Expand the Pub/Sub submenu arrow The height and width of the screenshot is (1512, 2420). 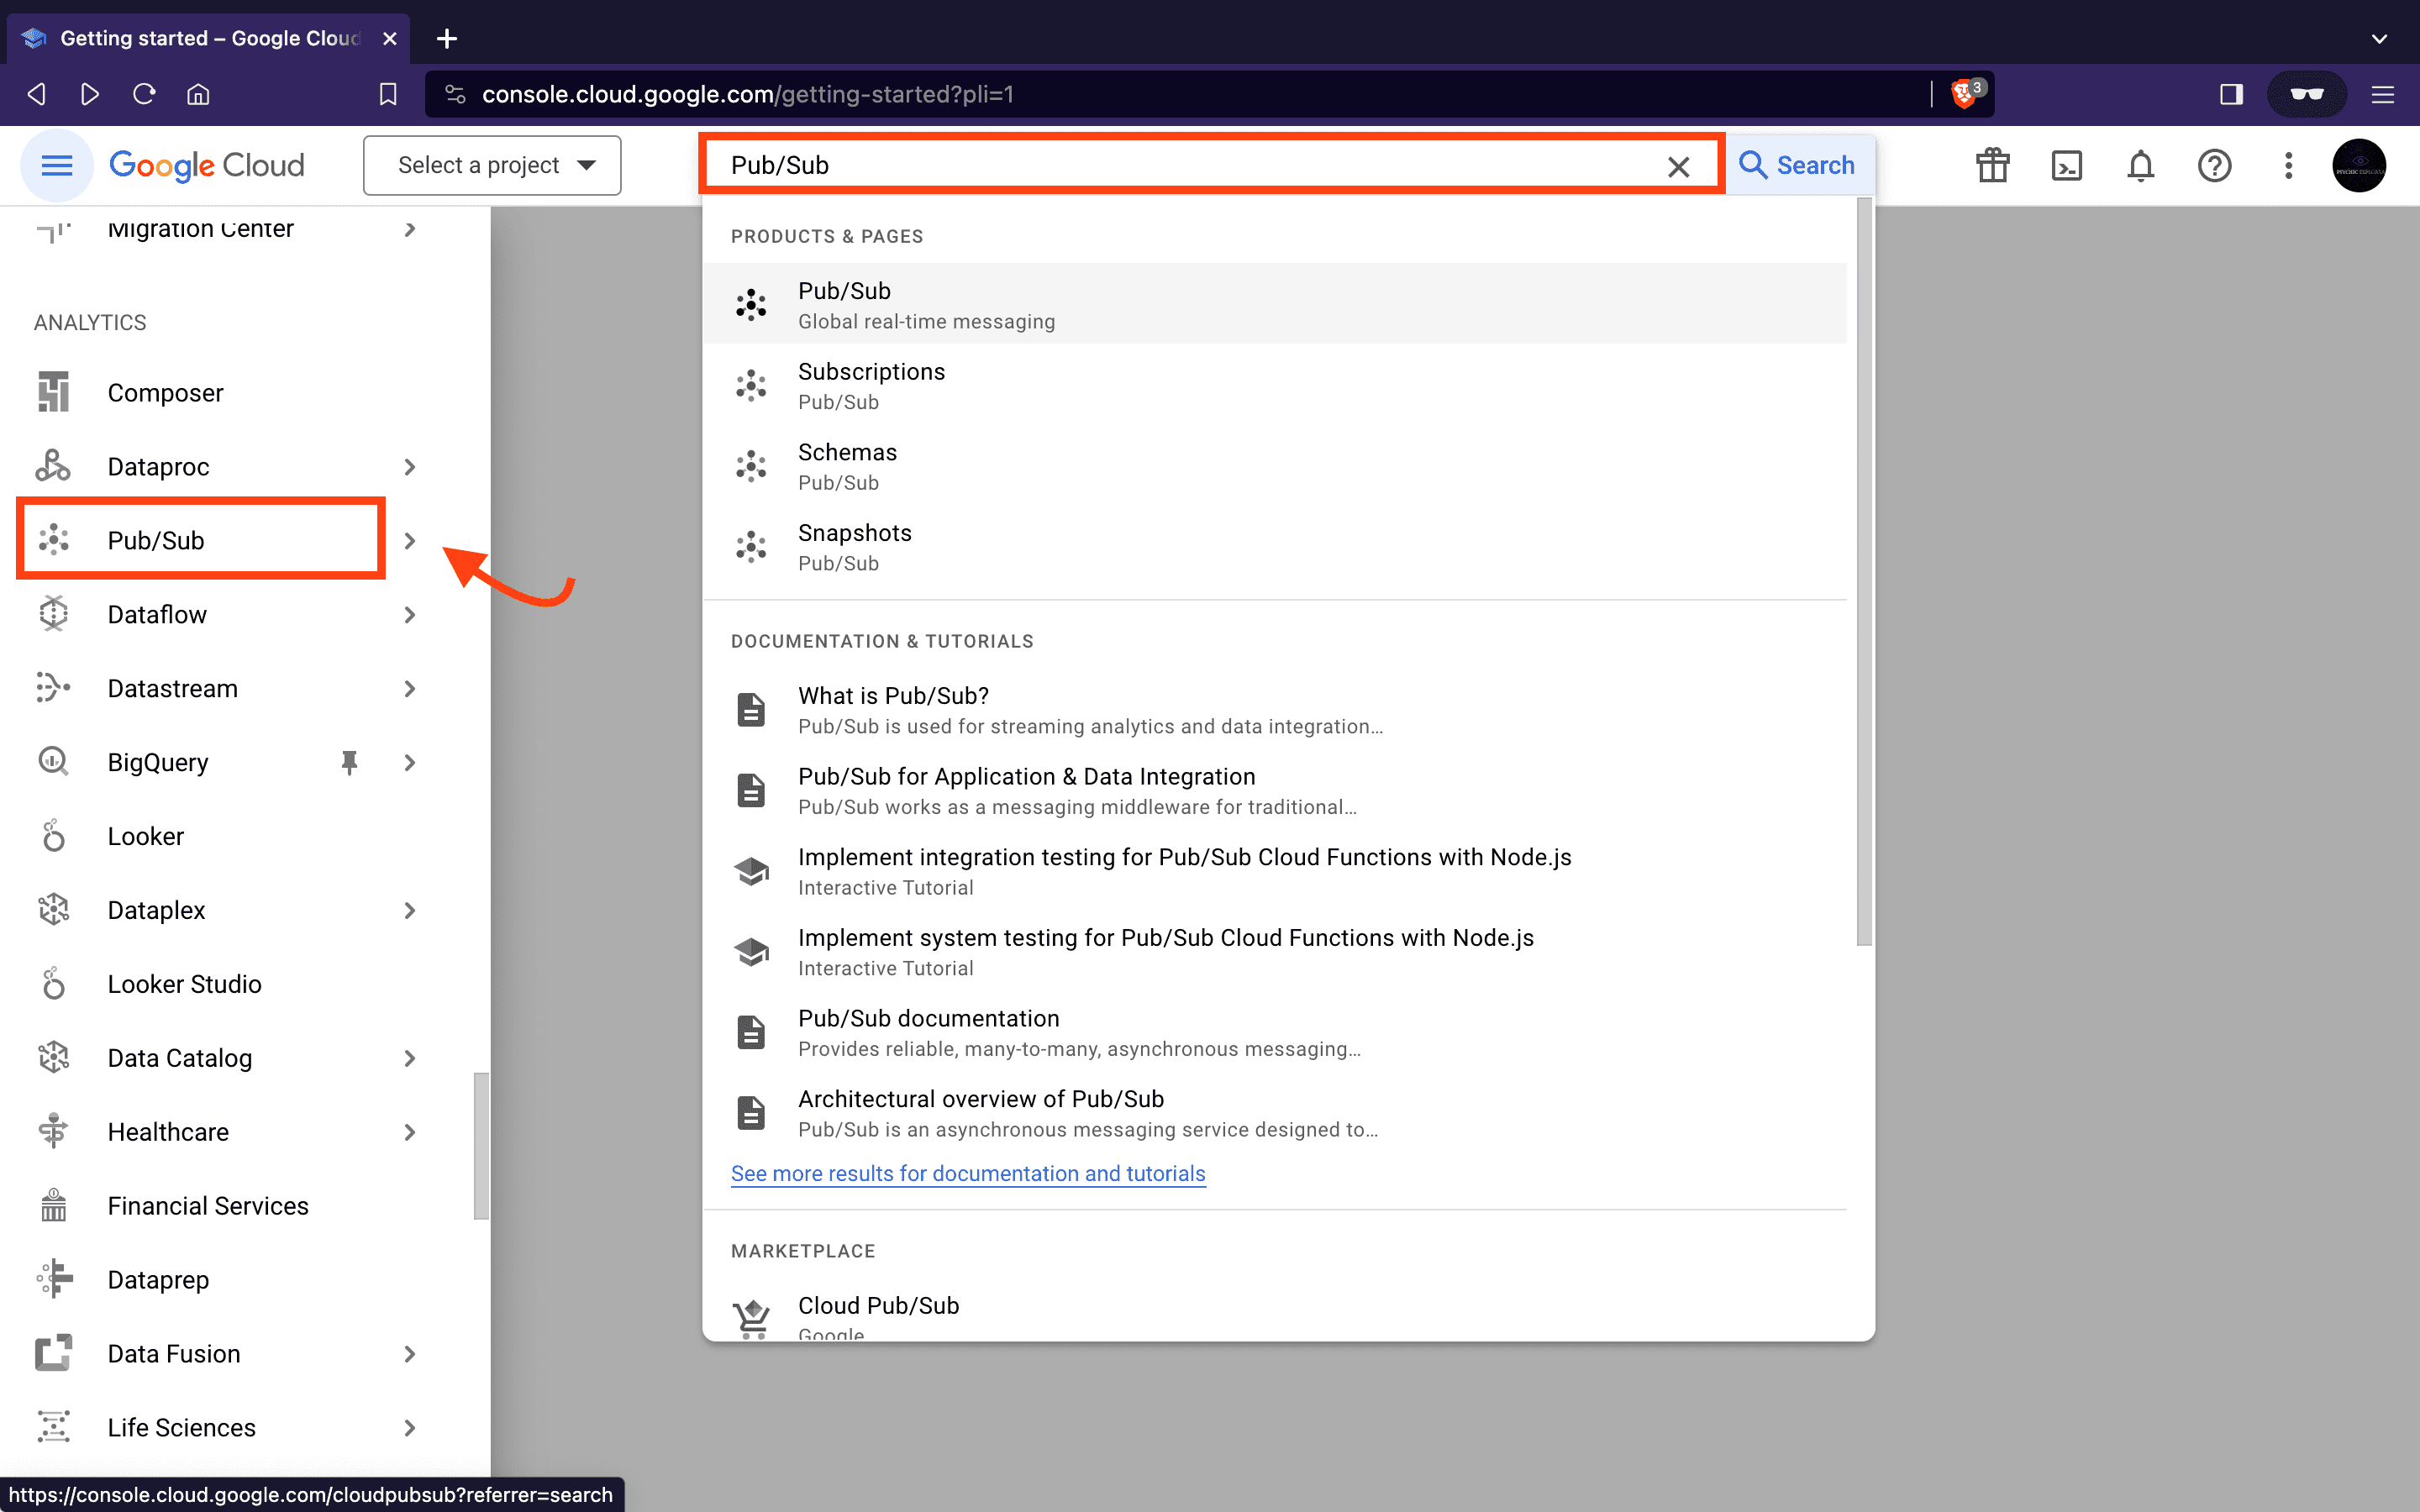(409, 540)
